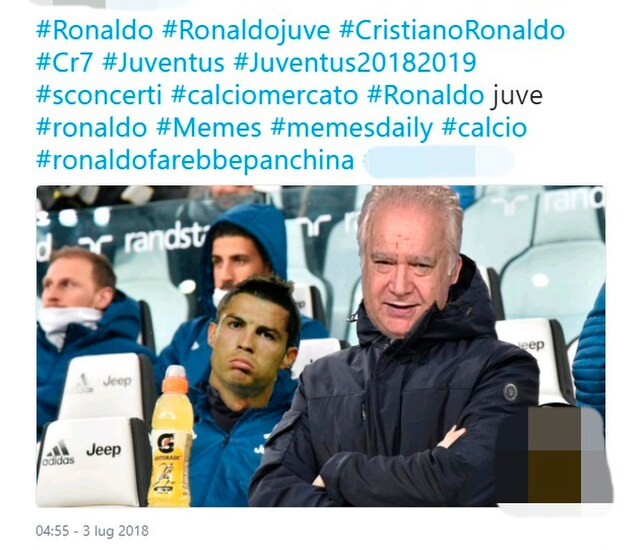This screenshot has height=550, width=643.
Task: Click the pixelated area in image corner
Action: tap(566, 454)
